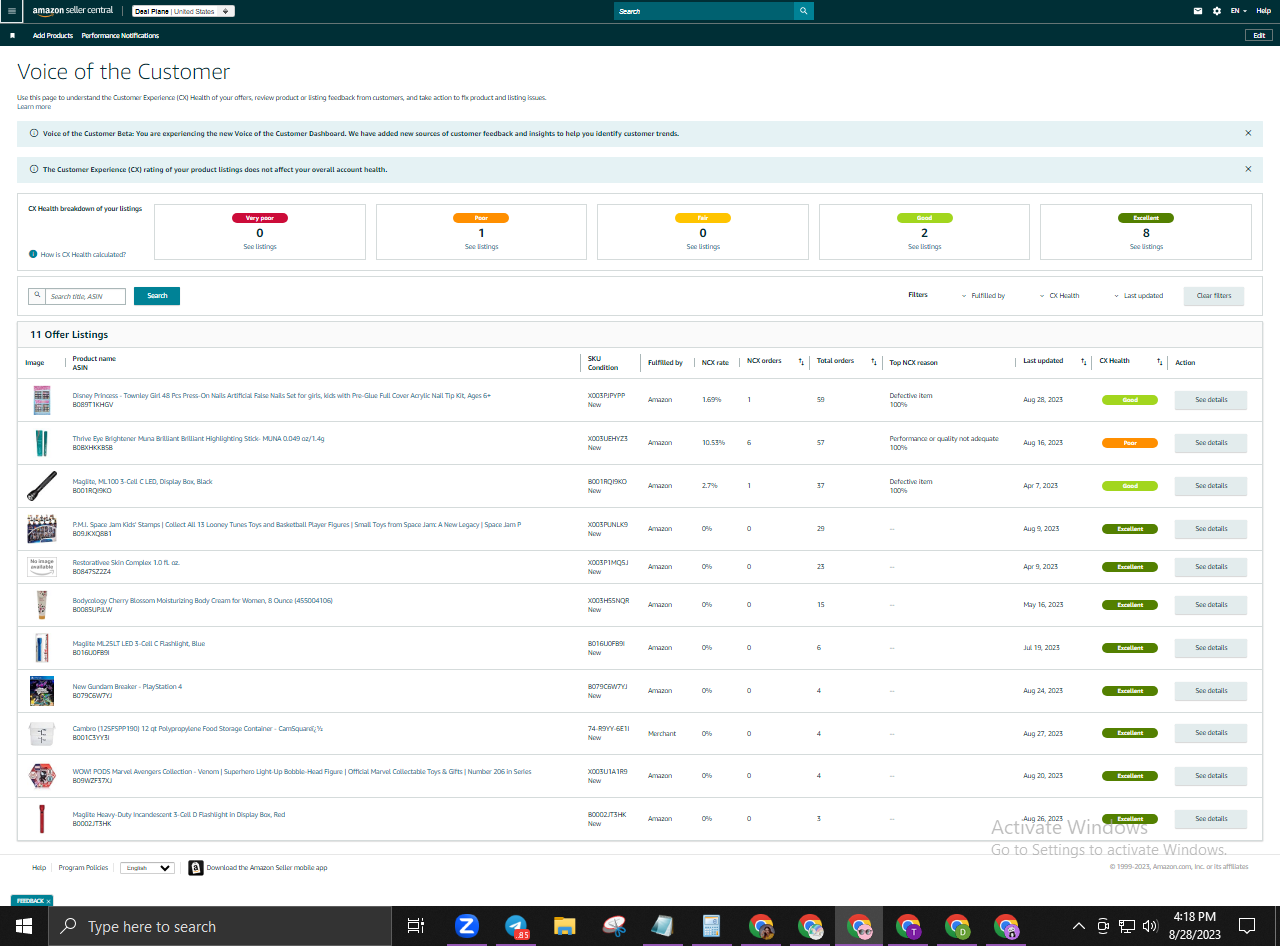Sort by NCX orders column arrows
The height and width of the screenshot is (946, 1280).
[x=800, y=361]
